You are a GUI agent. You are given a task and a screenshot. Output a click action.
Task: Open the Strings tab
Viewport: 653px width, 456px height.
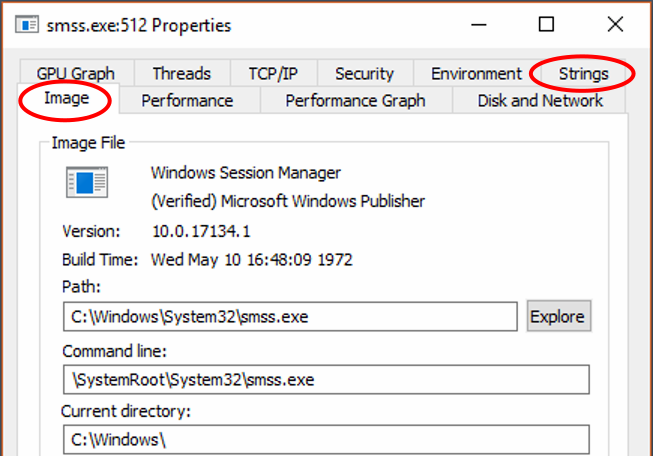[584, 73]
